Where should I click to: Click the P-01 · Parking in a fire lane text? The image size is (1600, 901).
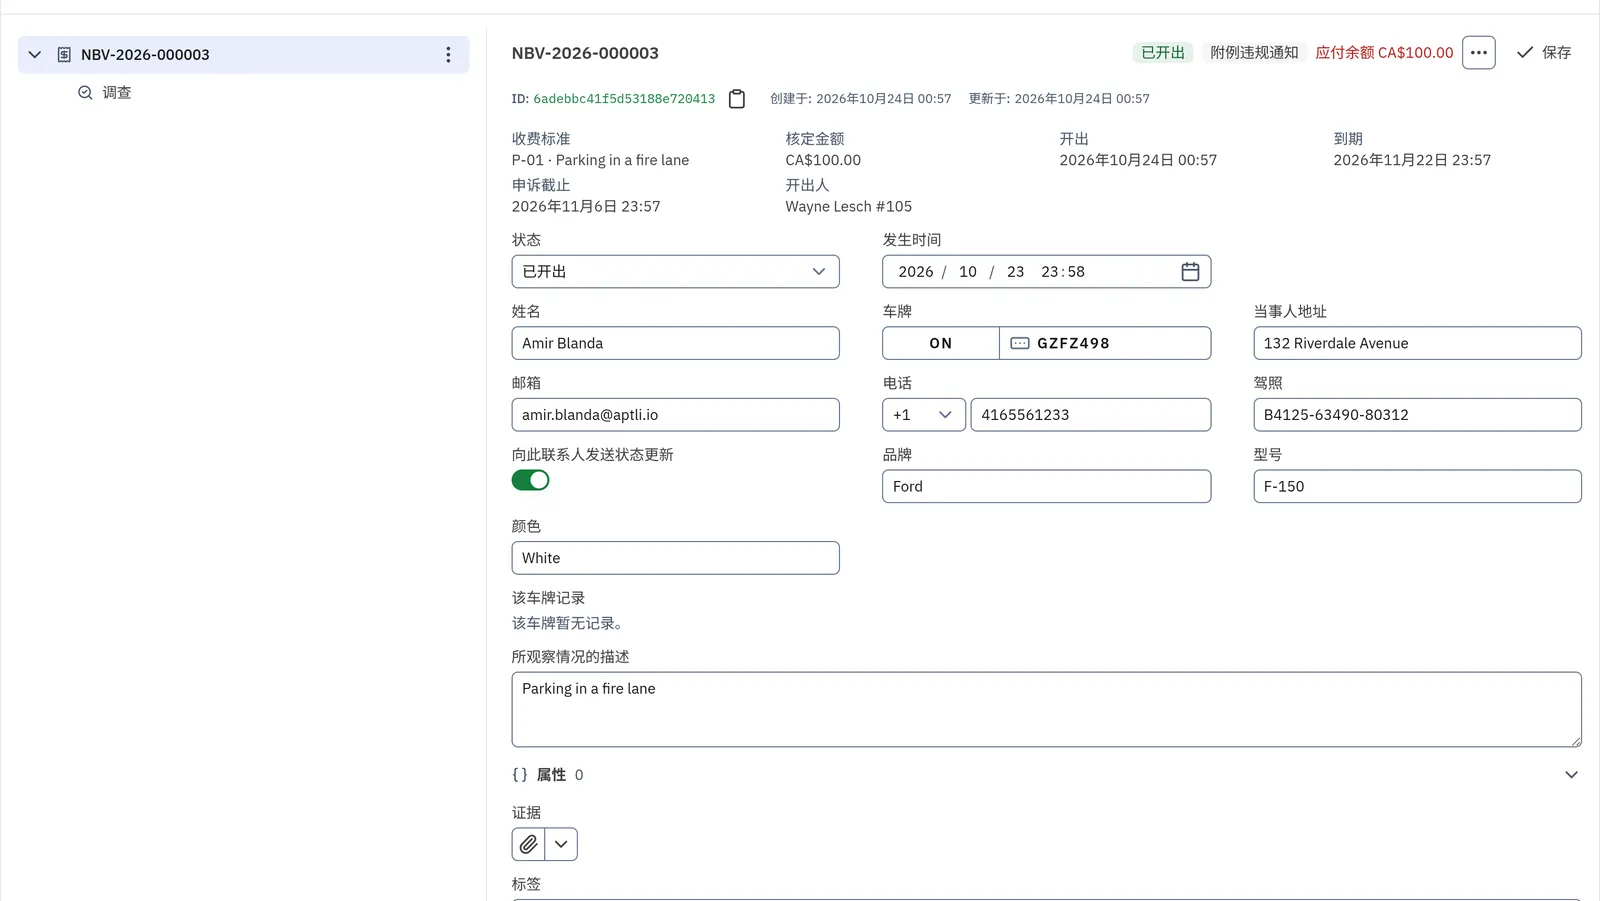click(600, 160)
